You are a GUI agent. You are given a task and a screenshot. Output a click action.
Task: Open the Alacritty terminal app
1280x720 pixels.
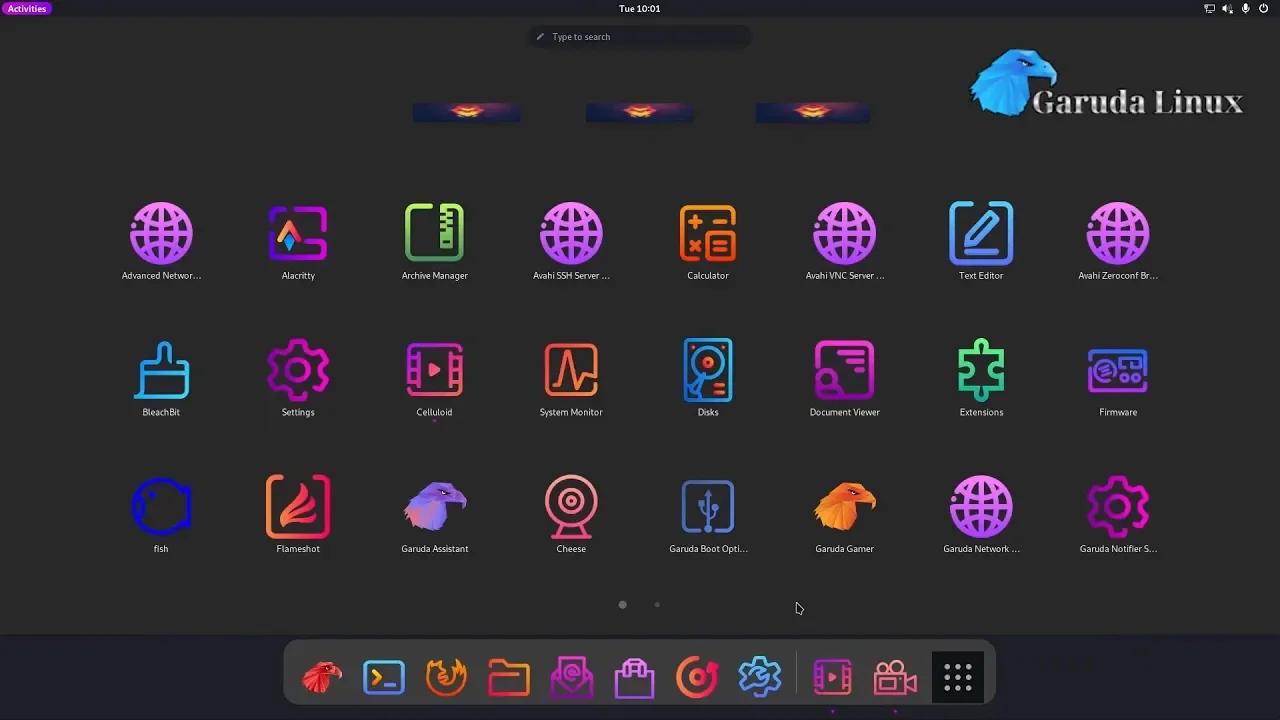click(298, 234)
